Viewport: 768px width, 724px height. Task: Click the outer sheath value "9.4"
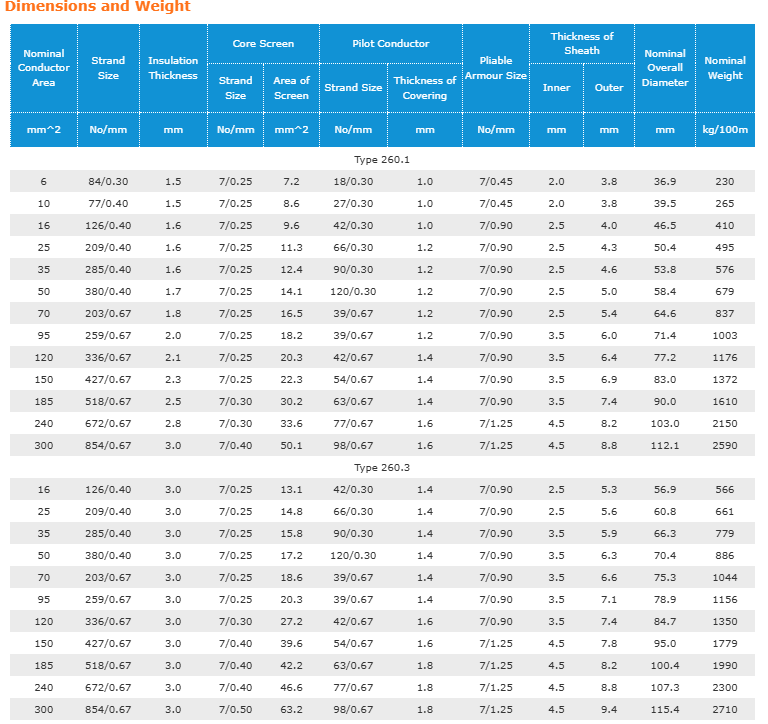click(x=609, y=710)
